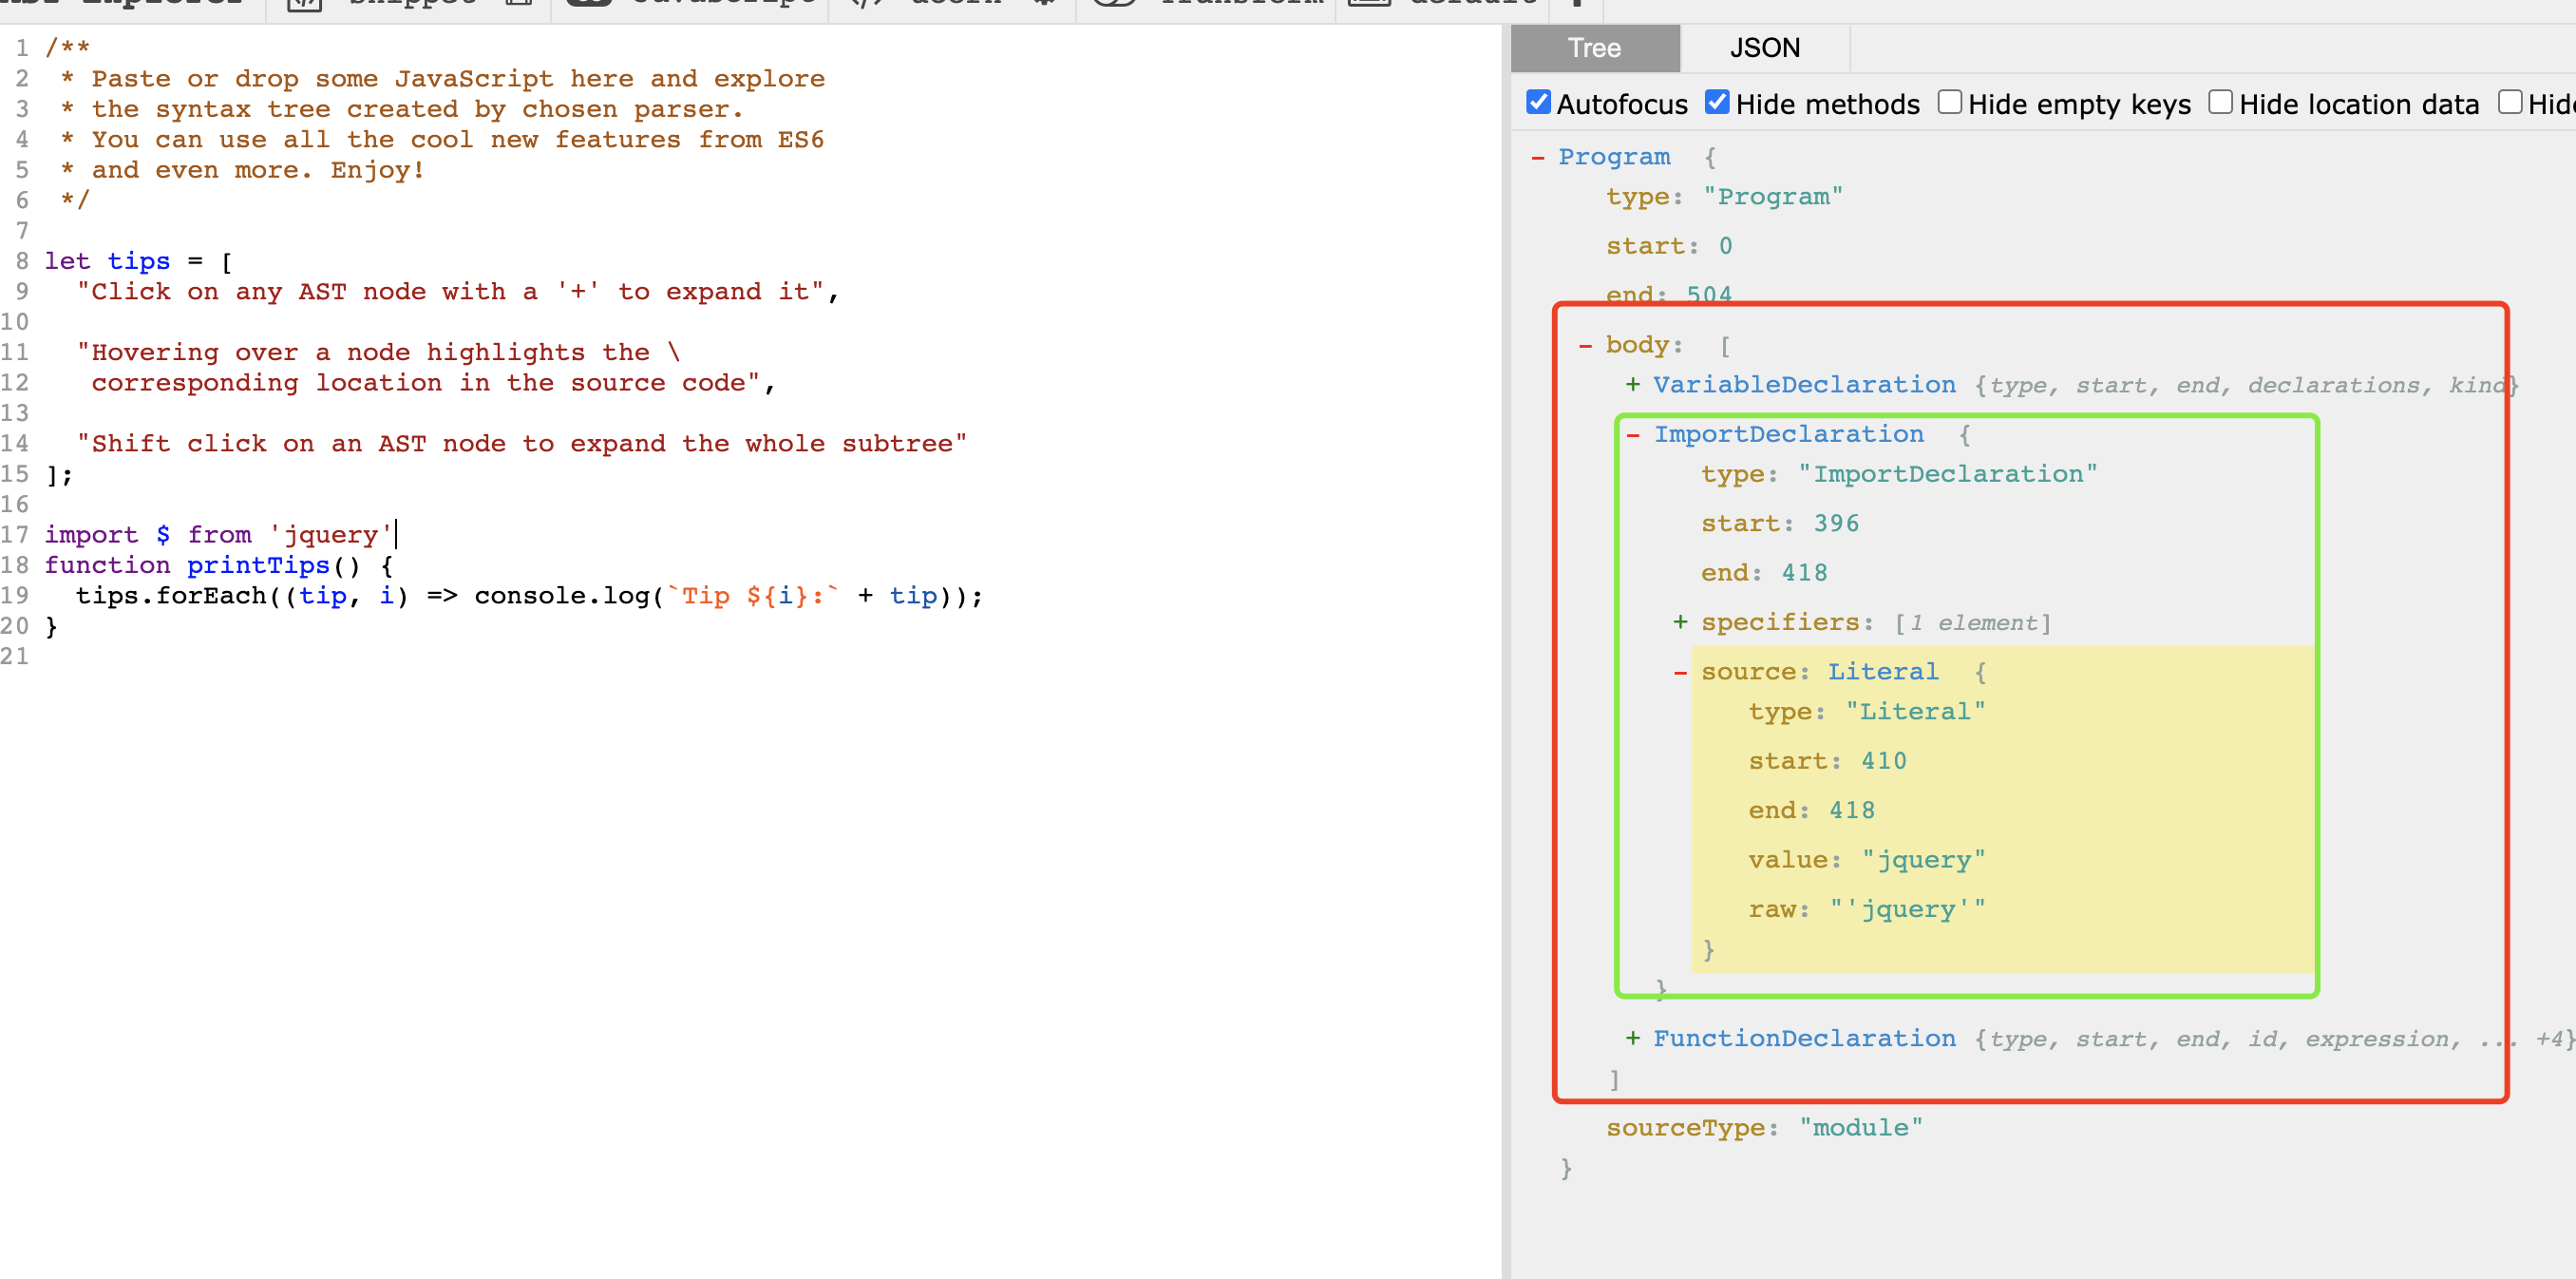The image size is (2576, 1279).
Task: Click the VariableDeclaration node name
Action: click(x=1803, y=385)
